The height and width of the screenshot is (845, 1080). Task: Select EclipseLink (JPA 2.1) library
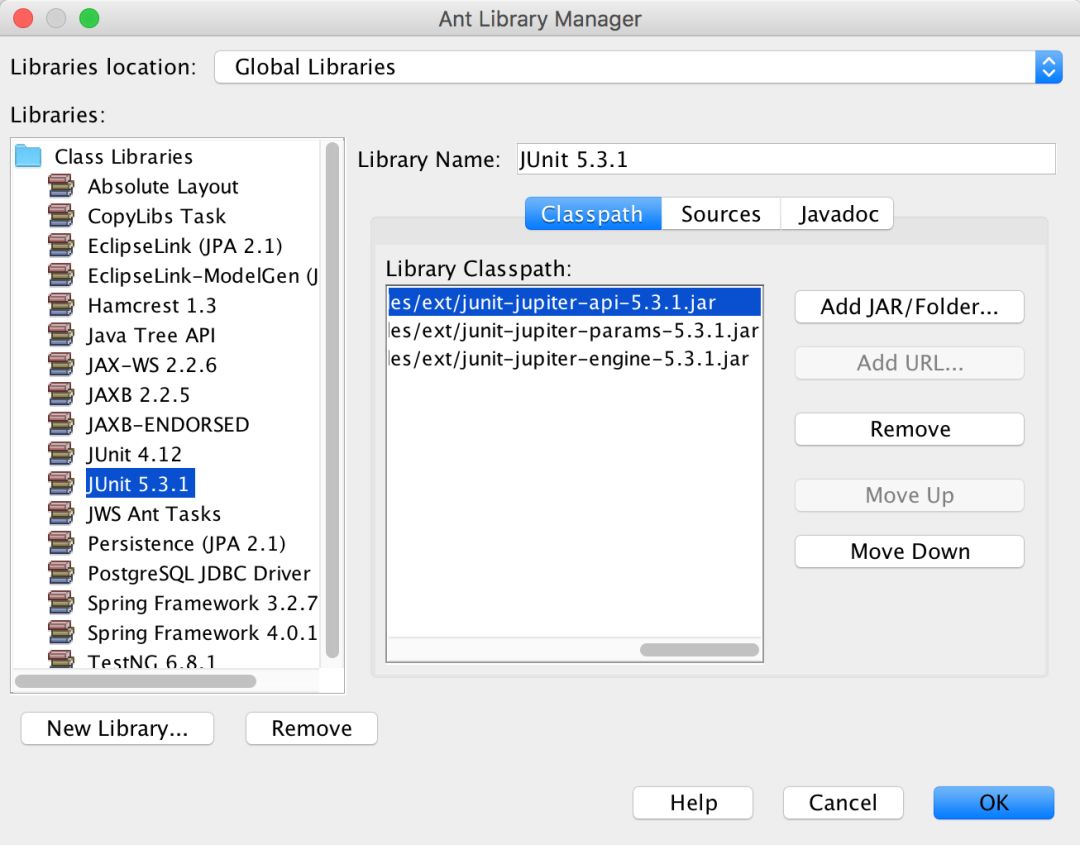185,246
